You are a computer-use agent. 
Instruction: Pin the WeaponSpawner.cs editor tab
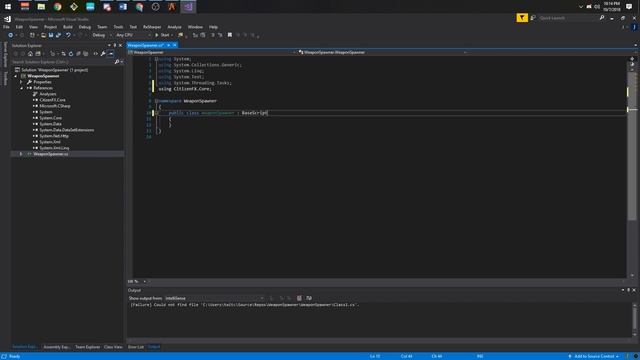pyautogui.click(x=169, y=45)
